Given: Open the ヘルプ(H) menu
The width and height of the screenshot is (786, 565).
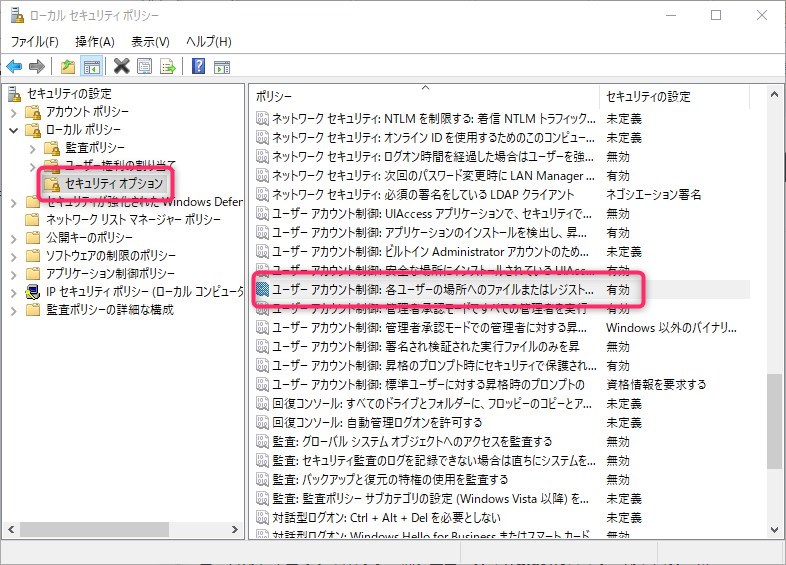Looking at the screenshot, I should coord(209,42).
